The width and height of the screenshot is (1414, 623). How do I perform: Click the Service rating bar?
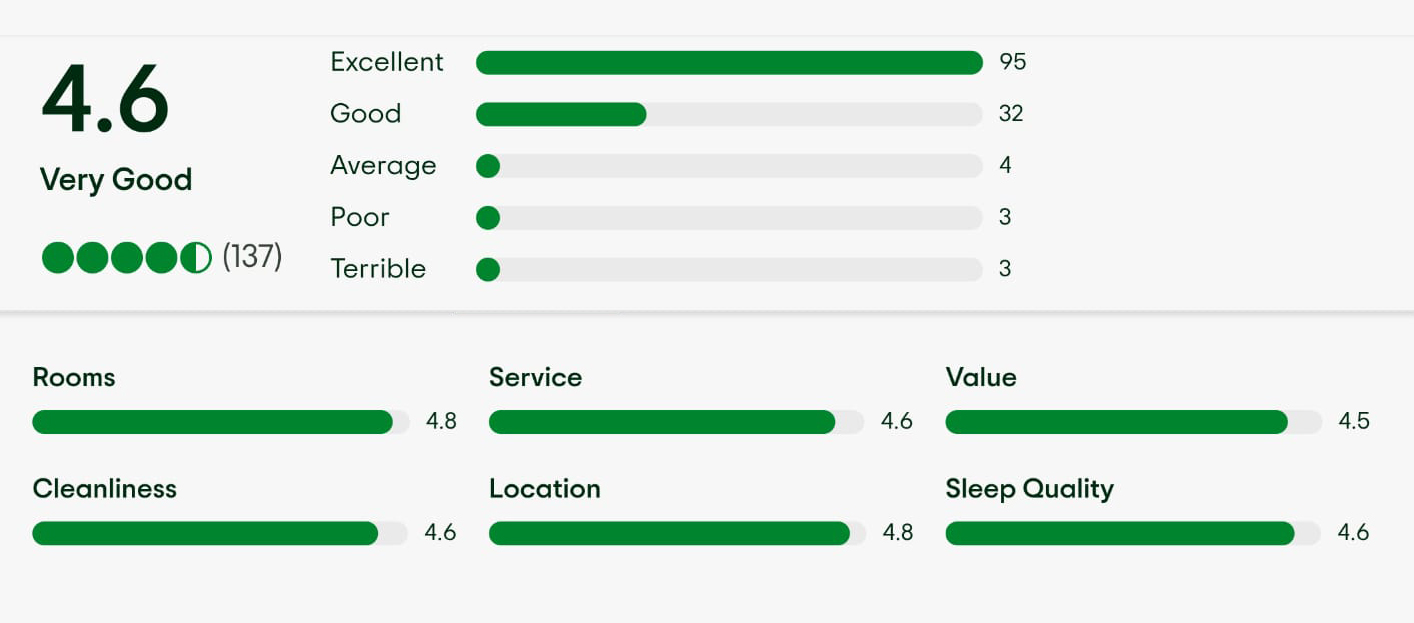676,422
